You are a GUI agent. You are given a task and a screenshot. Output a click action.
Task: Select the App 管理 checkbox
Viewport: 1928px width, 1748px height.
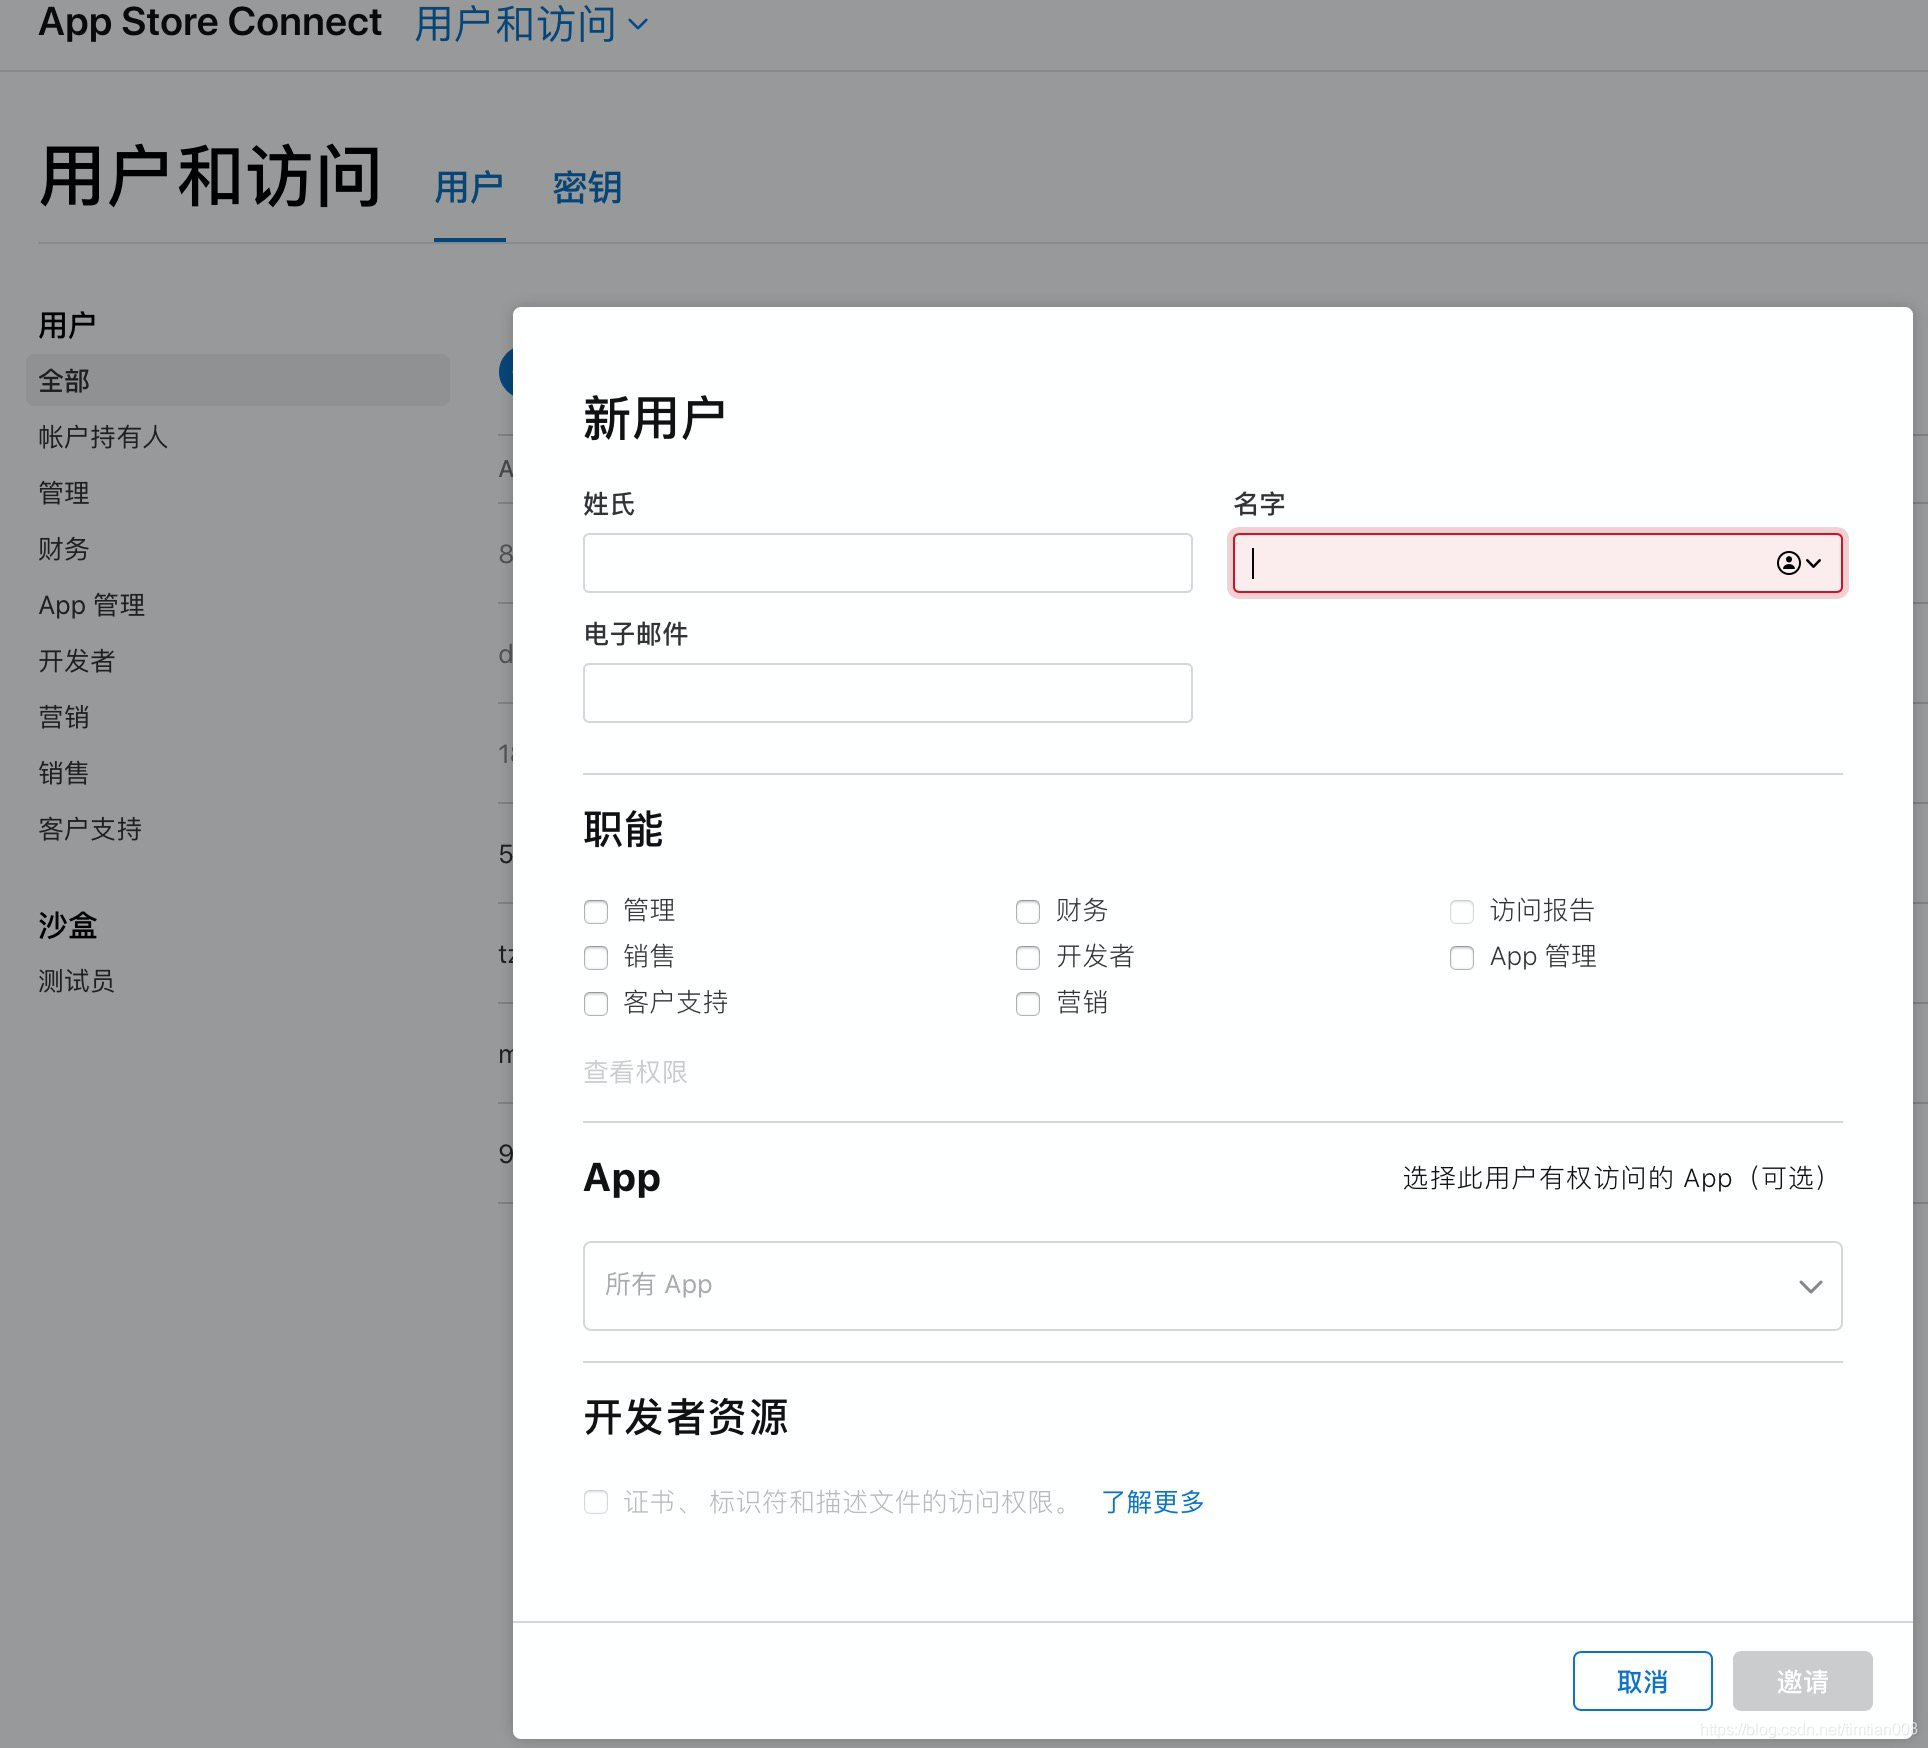click(1462, 957)
